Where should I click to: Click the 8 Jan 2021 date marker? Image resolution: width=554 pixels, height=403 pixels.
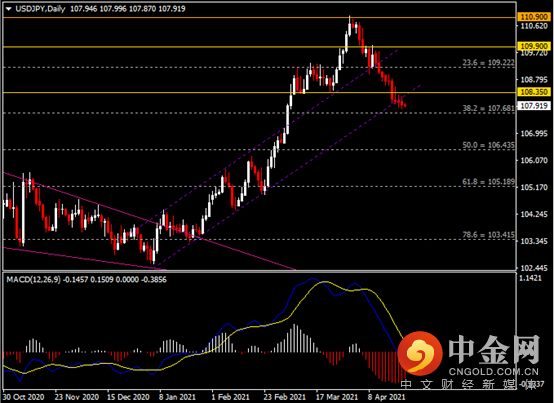pyautogui.click(x=177, y=397)
